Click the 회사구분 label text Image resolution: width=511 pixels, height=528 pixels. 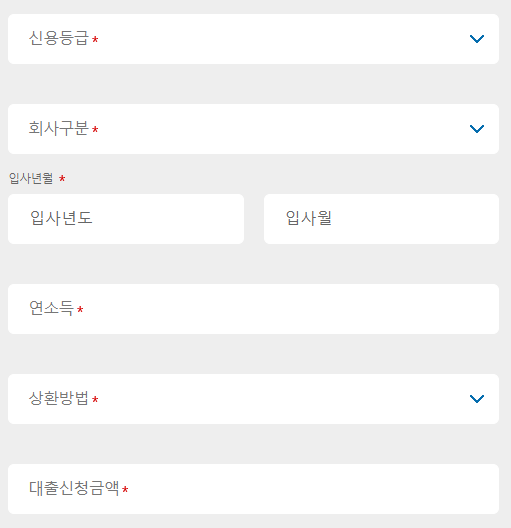(59, 128)
